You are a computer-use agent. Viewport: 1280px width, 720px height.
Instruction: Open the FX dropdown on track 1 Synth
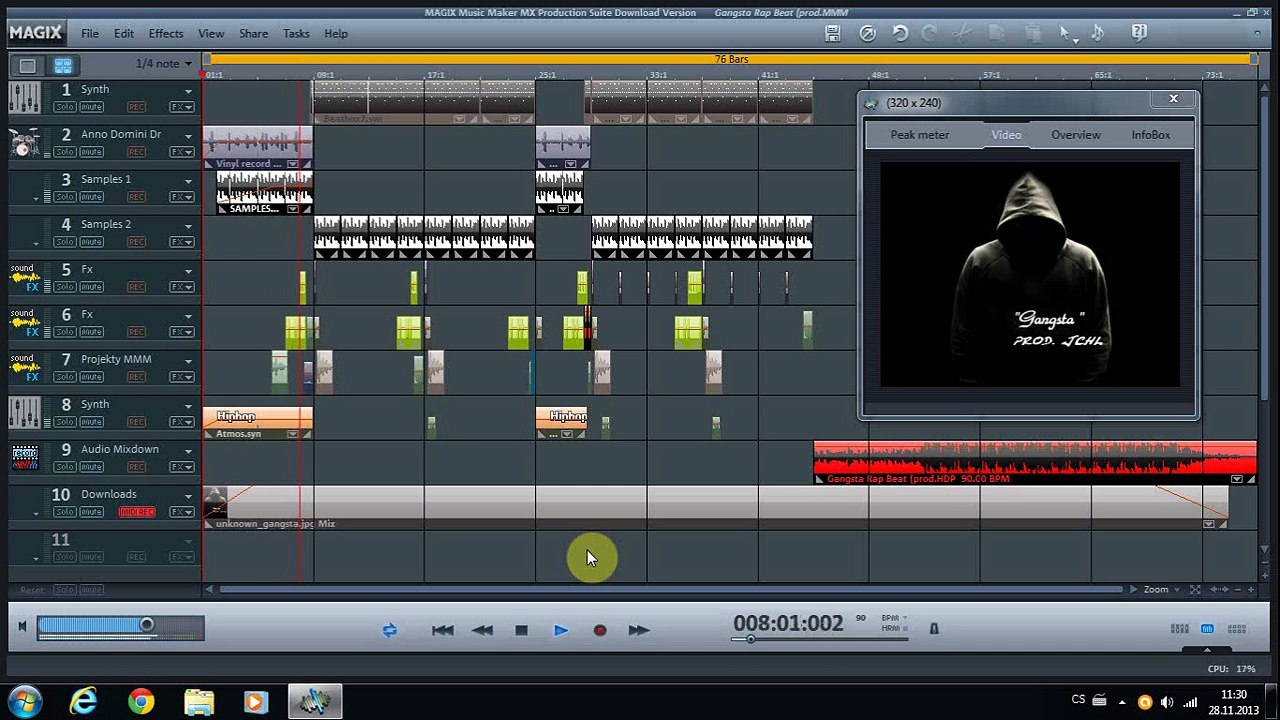click(x=182, y=107)
